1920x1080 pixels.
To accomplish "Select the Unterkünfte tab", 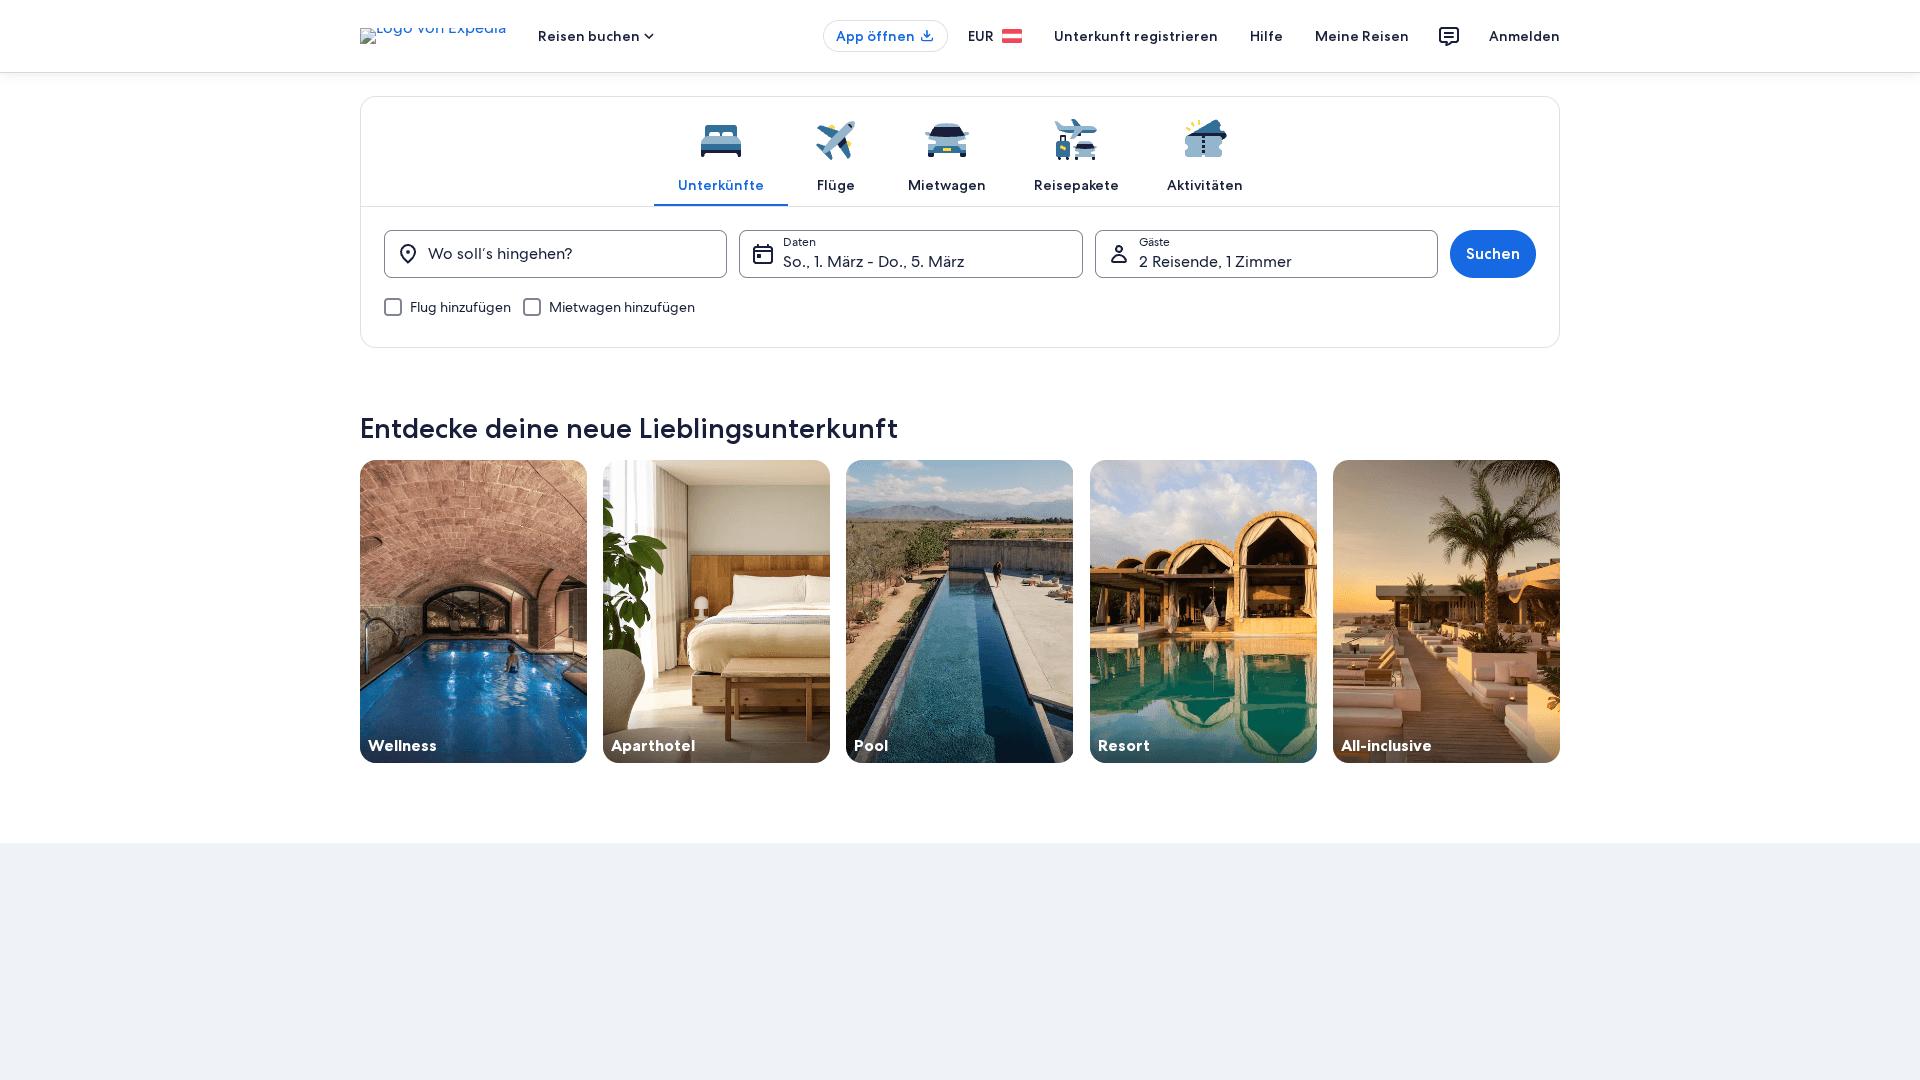I will (x=720, y=185).
